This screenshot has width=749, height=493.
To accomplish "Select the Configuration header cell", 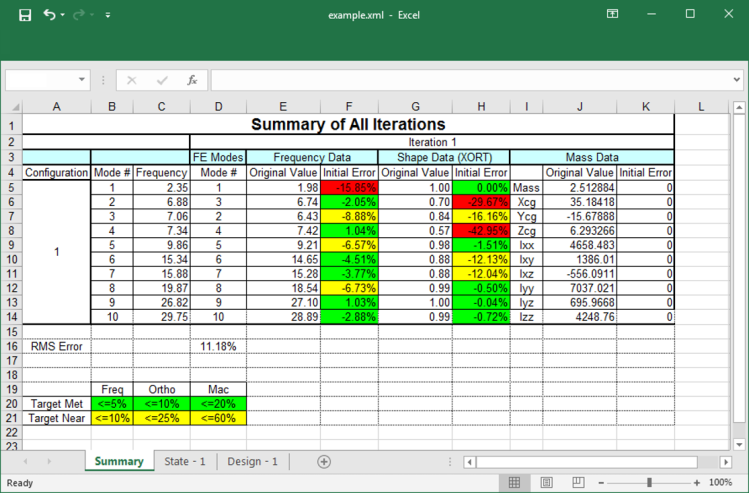I will tap(56, 172).
